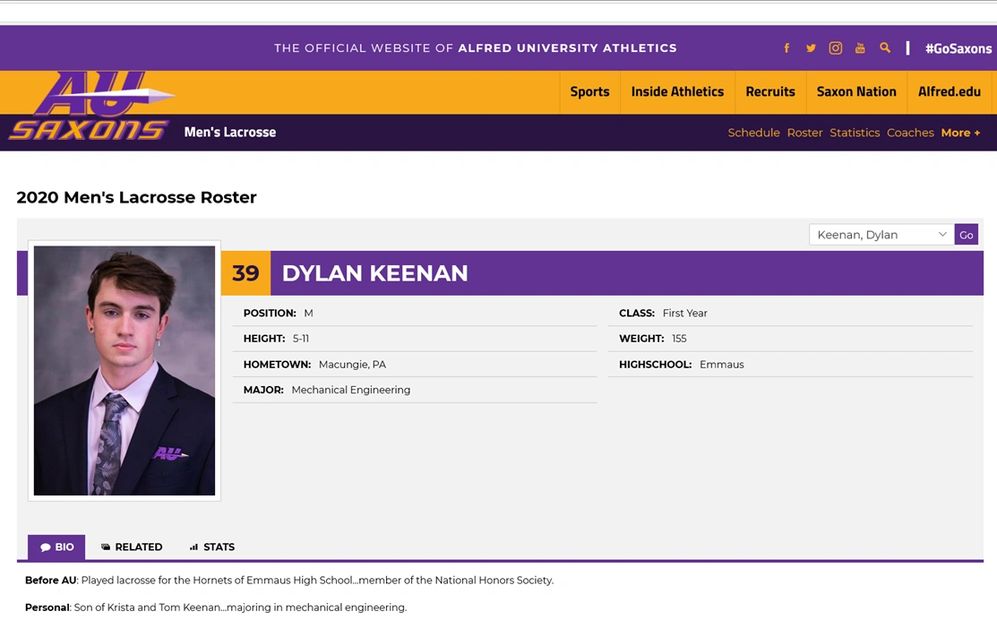
Task: Open the Alfred Athletics Facebook page icon
Action: coord(787,48)
